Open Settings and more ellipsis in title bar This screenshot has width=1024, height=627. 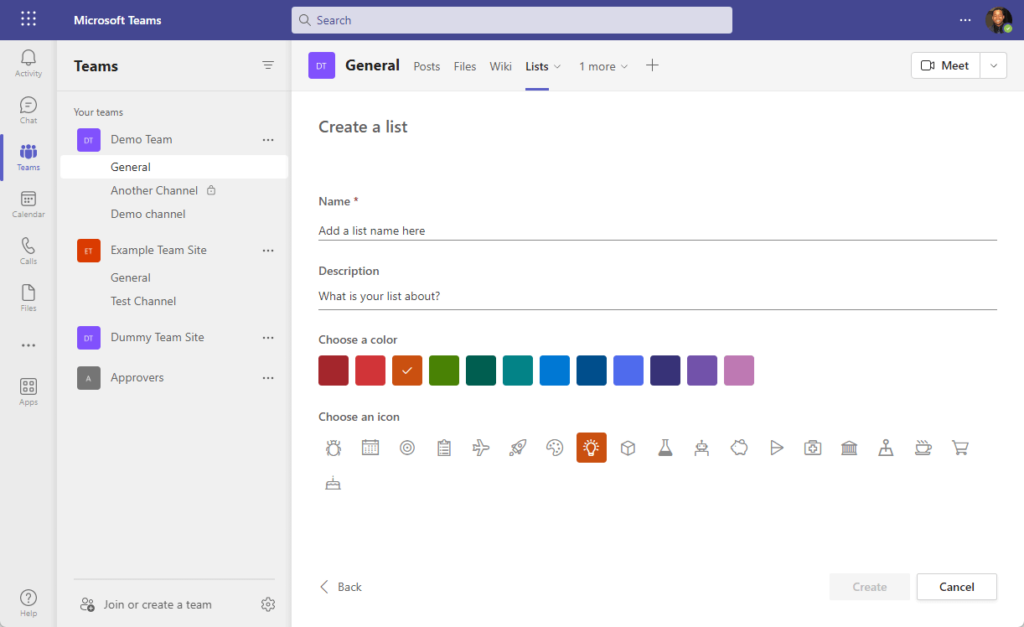[965, 20]
